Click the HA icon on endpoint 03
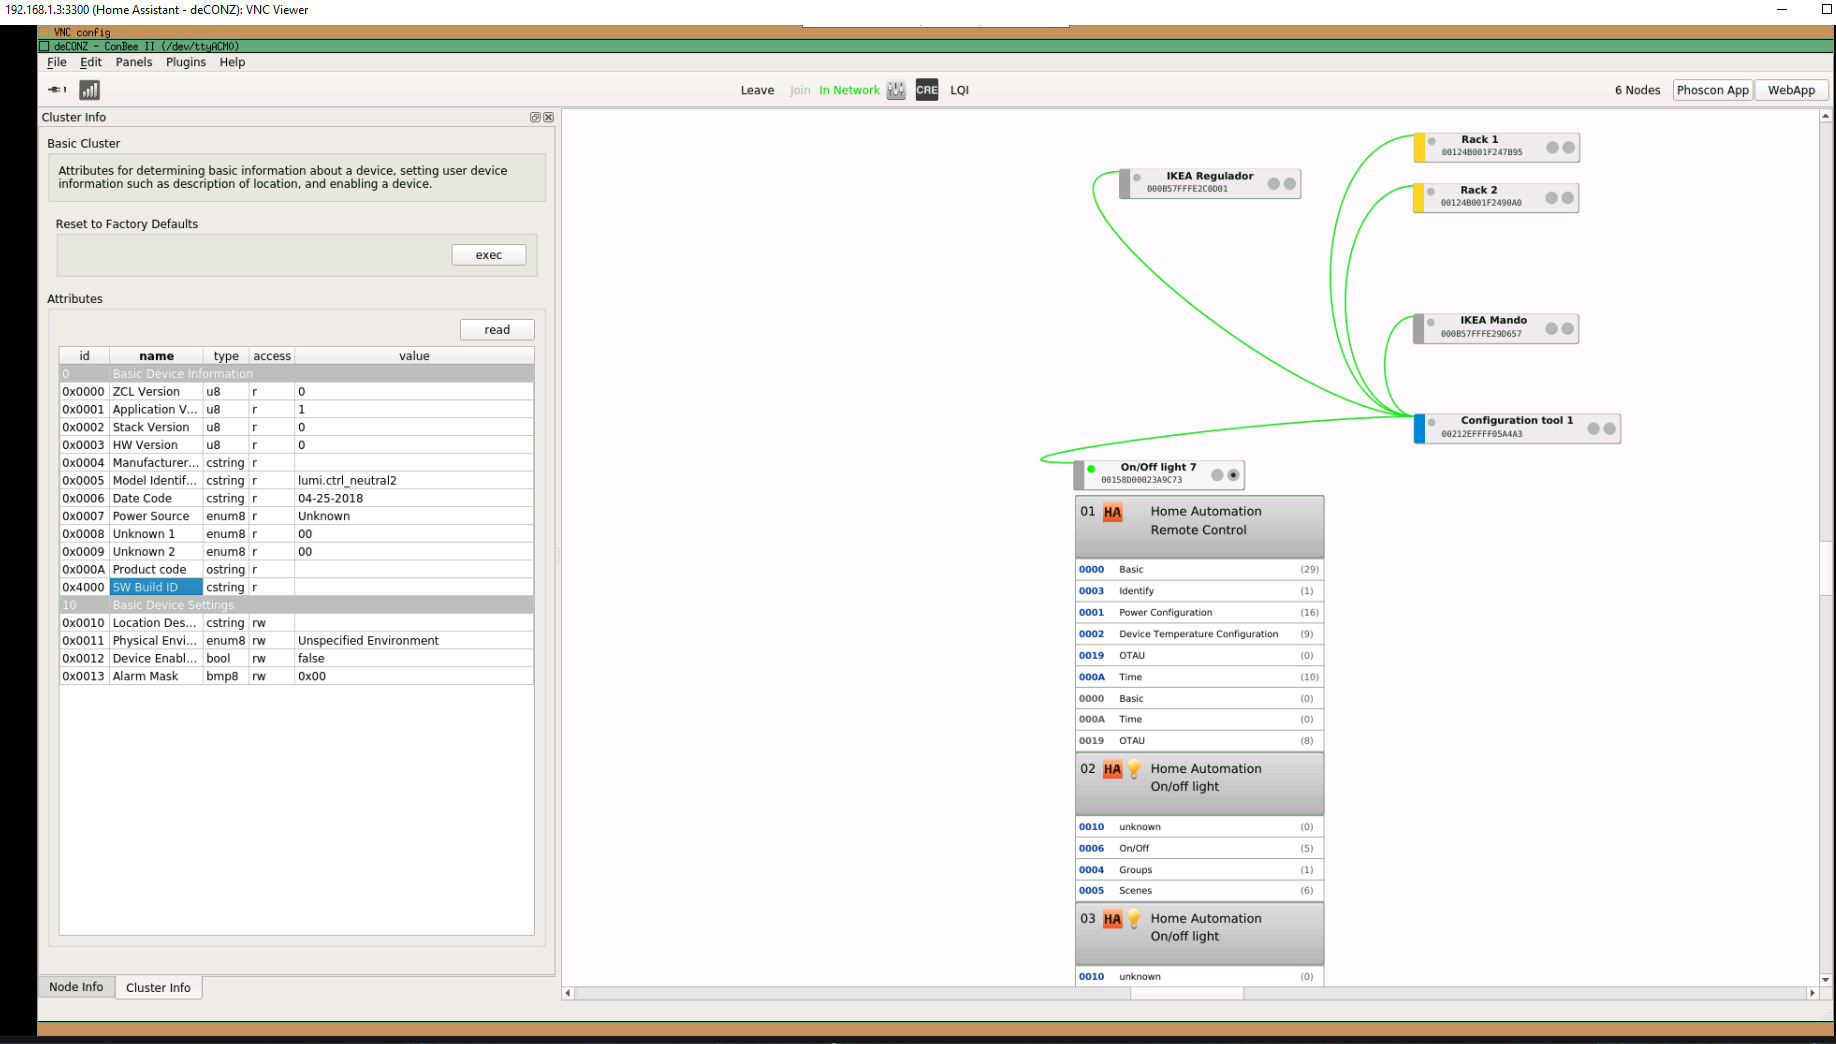 click(x=1112, y=918)
